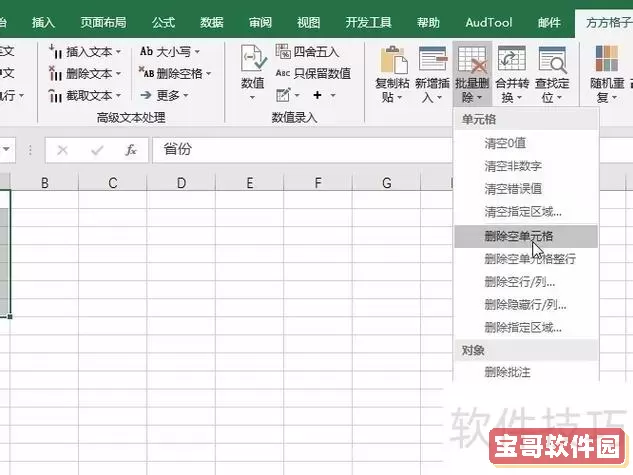
Task: Open the 合并转换 tool
Action: coord(512,74)
